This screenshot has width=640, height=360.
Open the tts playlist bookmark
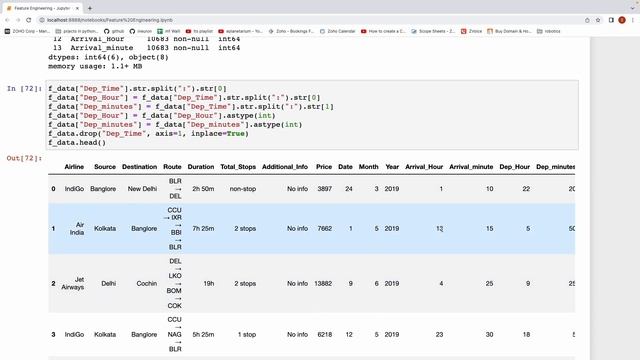pos(199,31)
